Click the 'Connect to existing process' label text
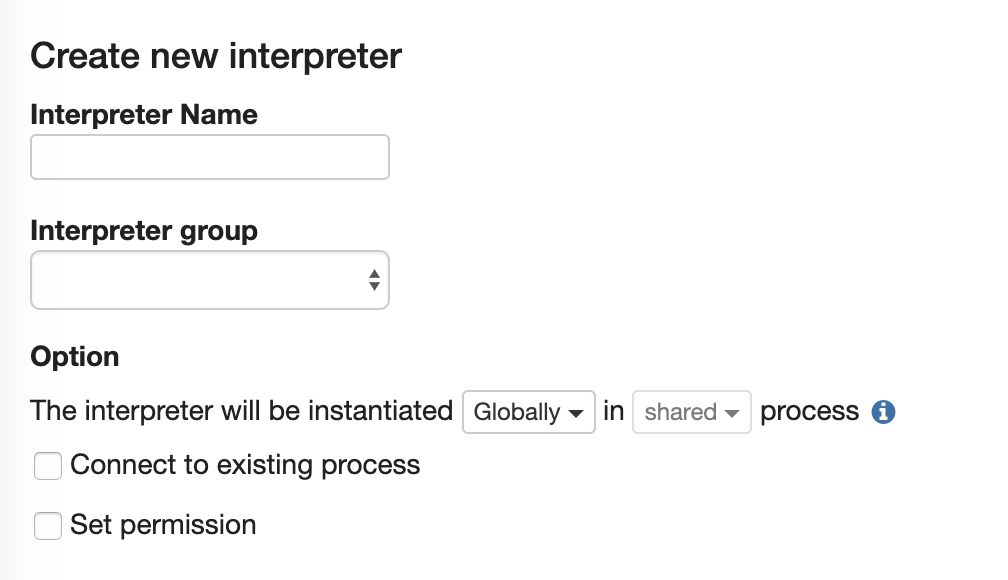Image resolution: width=1008 pixels, height=580 pixels. click(x=245, y=465)
